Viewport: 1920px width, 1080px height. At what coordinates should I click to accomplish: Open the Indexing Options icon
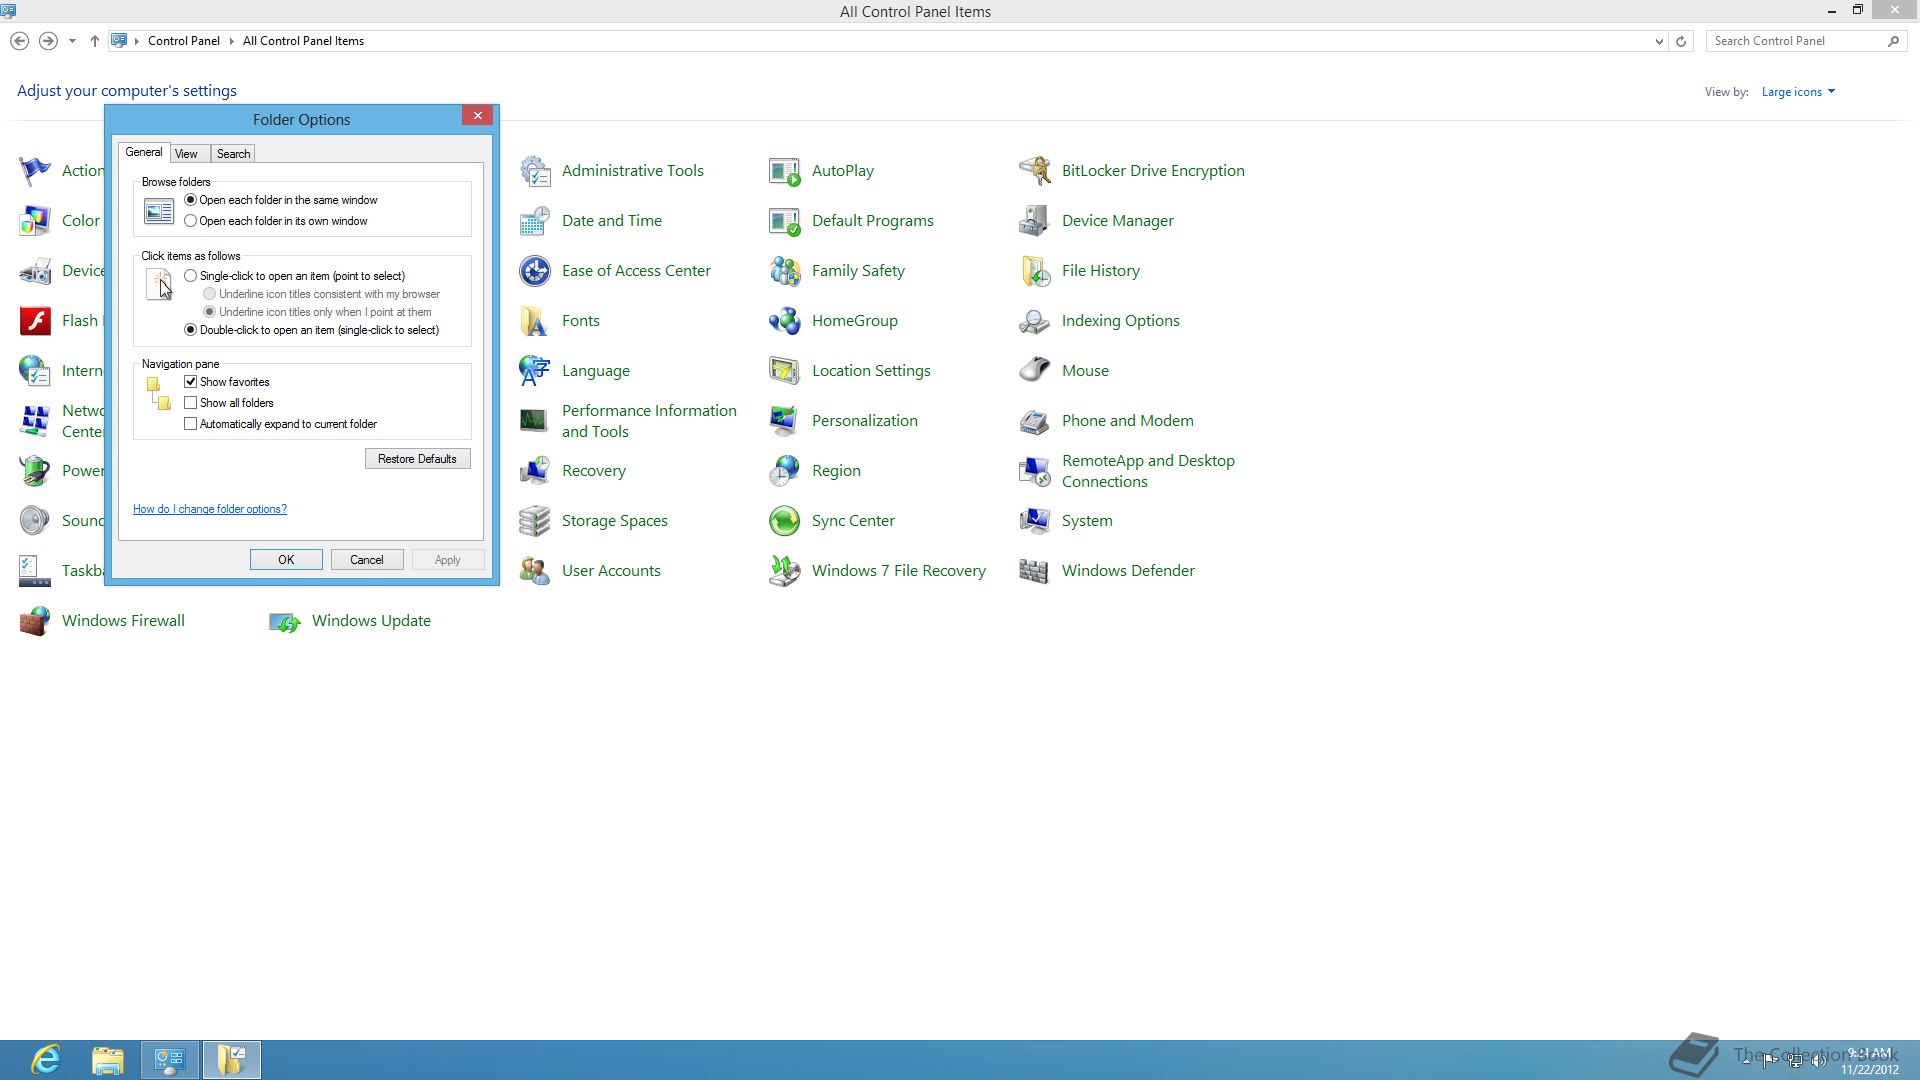[1035, 321]
